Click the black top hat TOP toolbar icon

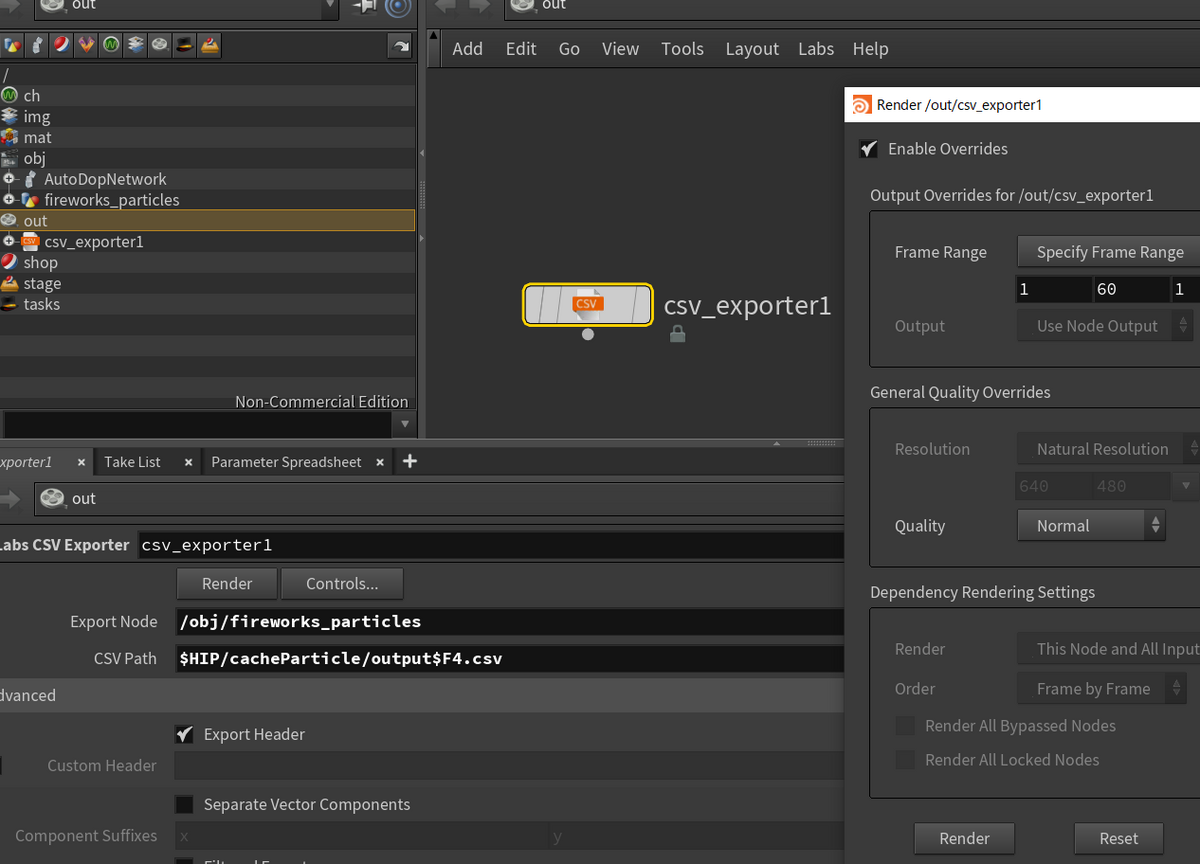point(185,45)
